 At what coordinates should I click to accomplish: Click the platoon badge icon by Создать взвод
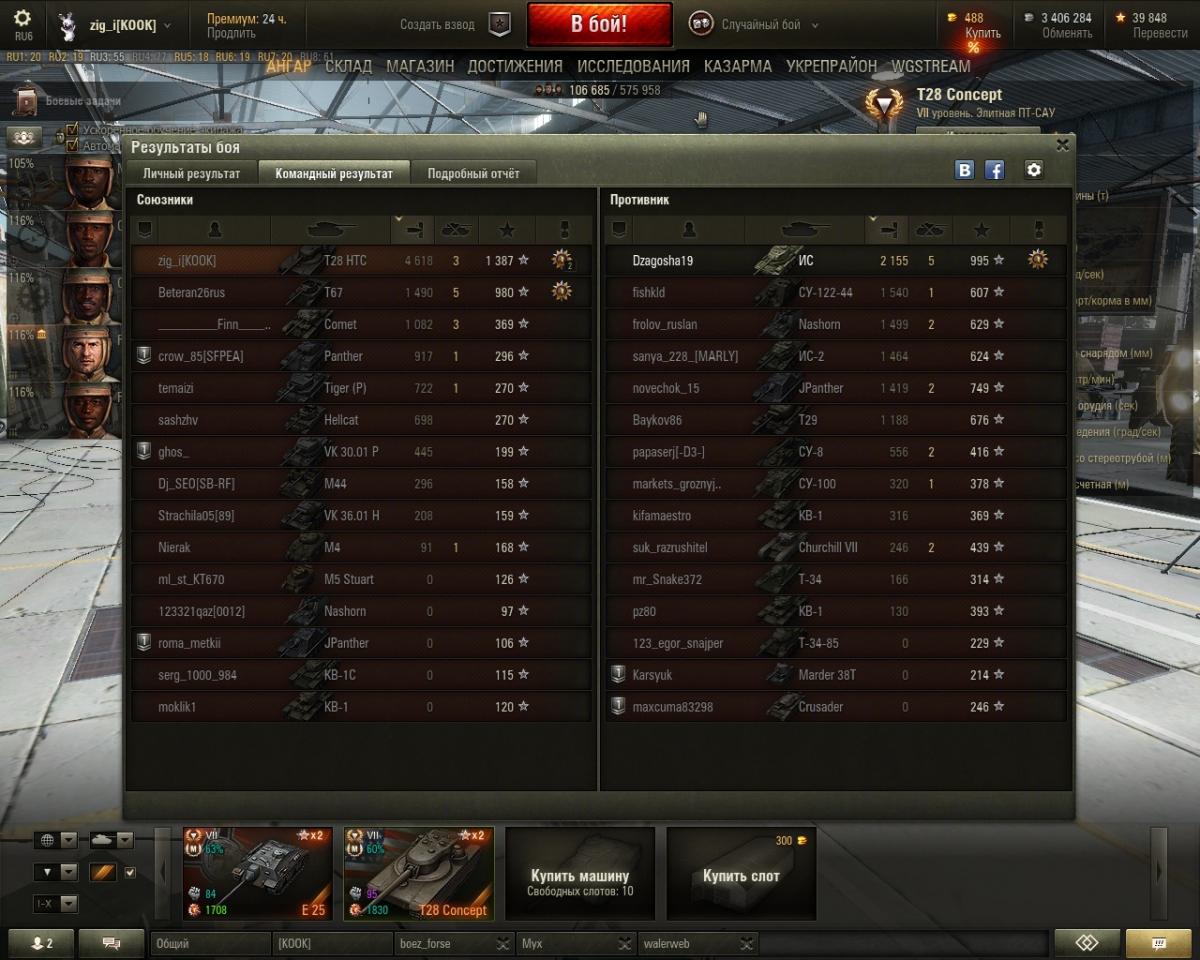500,25
